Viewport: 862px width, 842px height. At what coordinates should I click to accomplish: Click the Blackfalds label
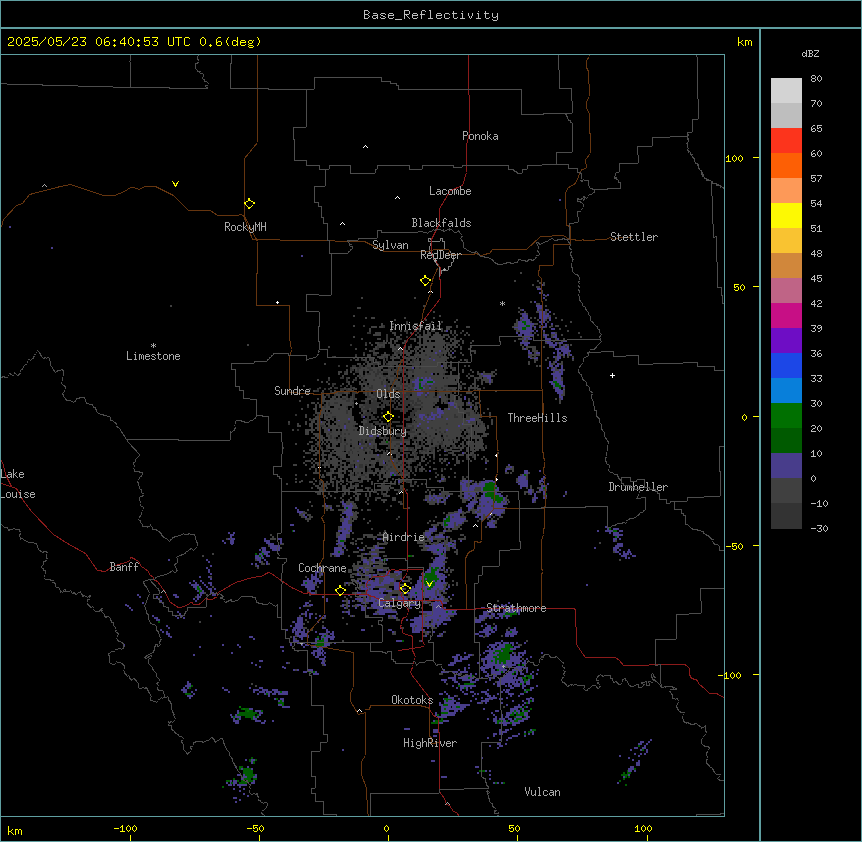point(441,223)
